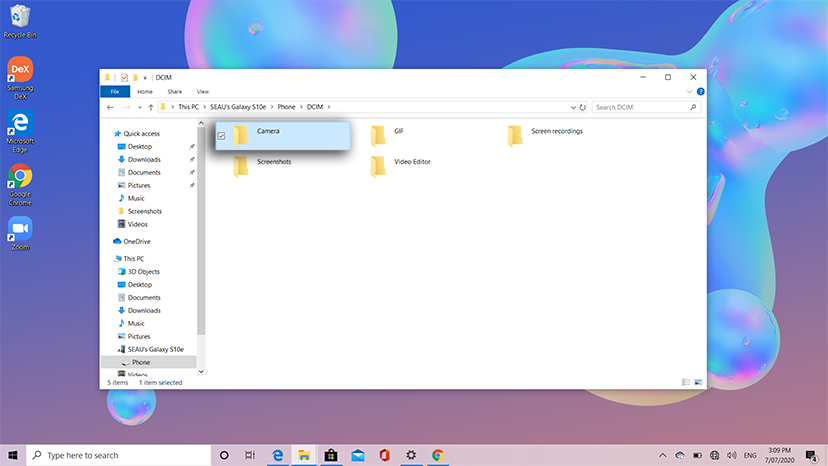Open Settings gear on taskbar
Screen dimensions: 828x466
pos(411,455)
